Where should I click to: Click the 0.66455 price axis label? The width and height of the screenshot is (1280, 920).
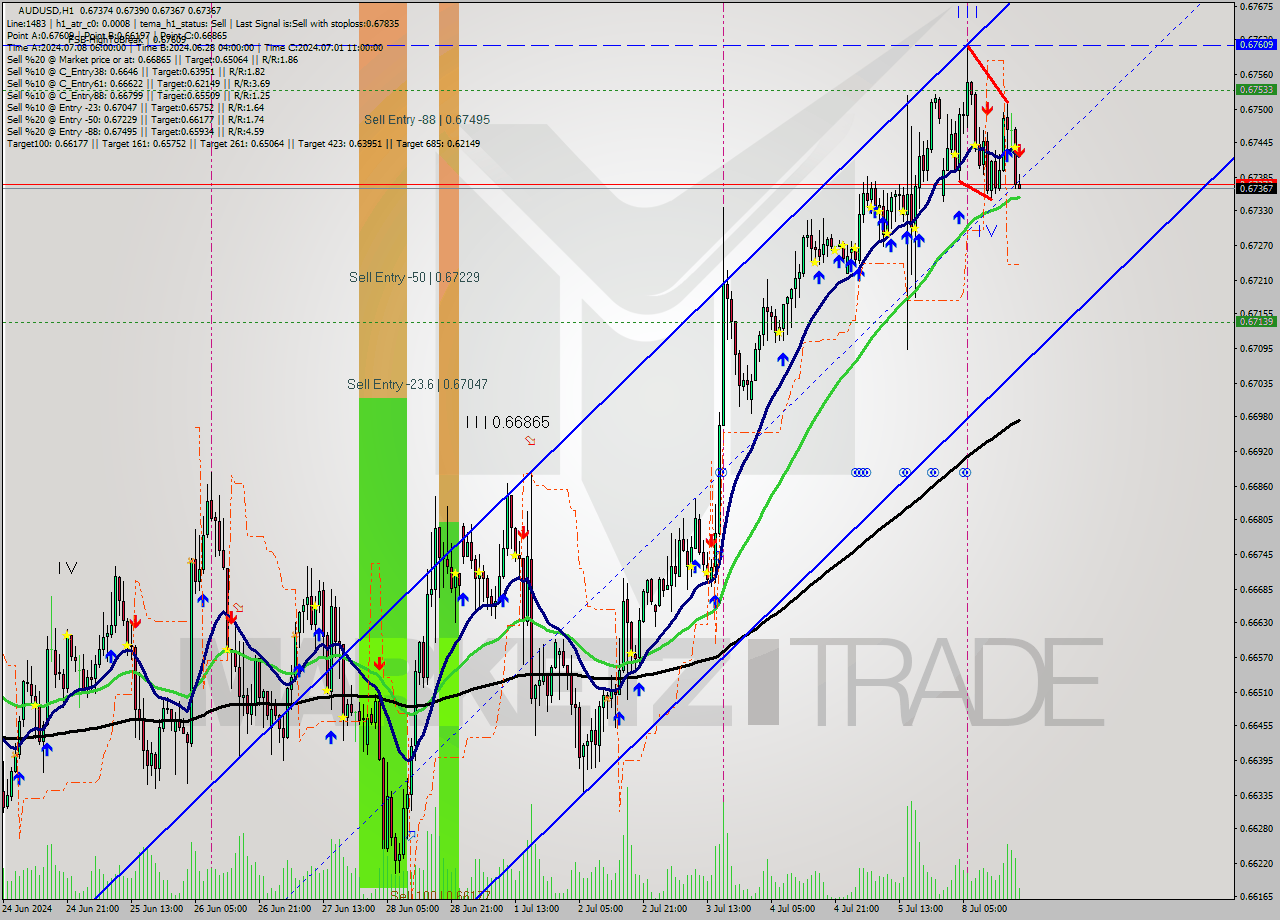pos(1257,726)
